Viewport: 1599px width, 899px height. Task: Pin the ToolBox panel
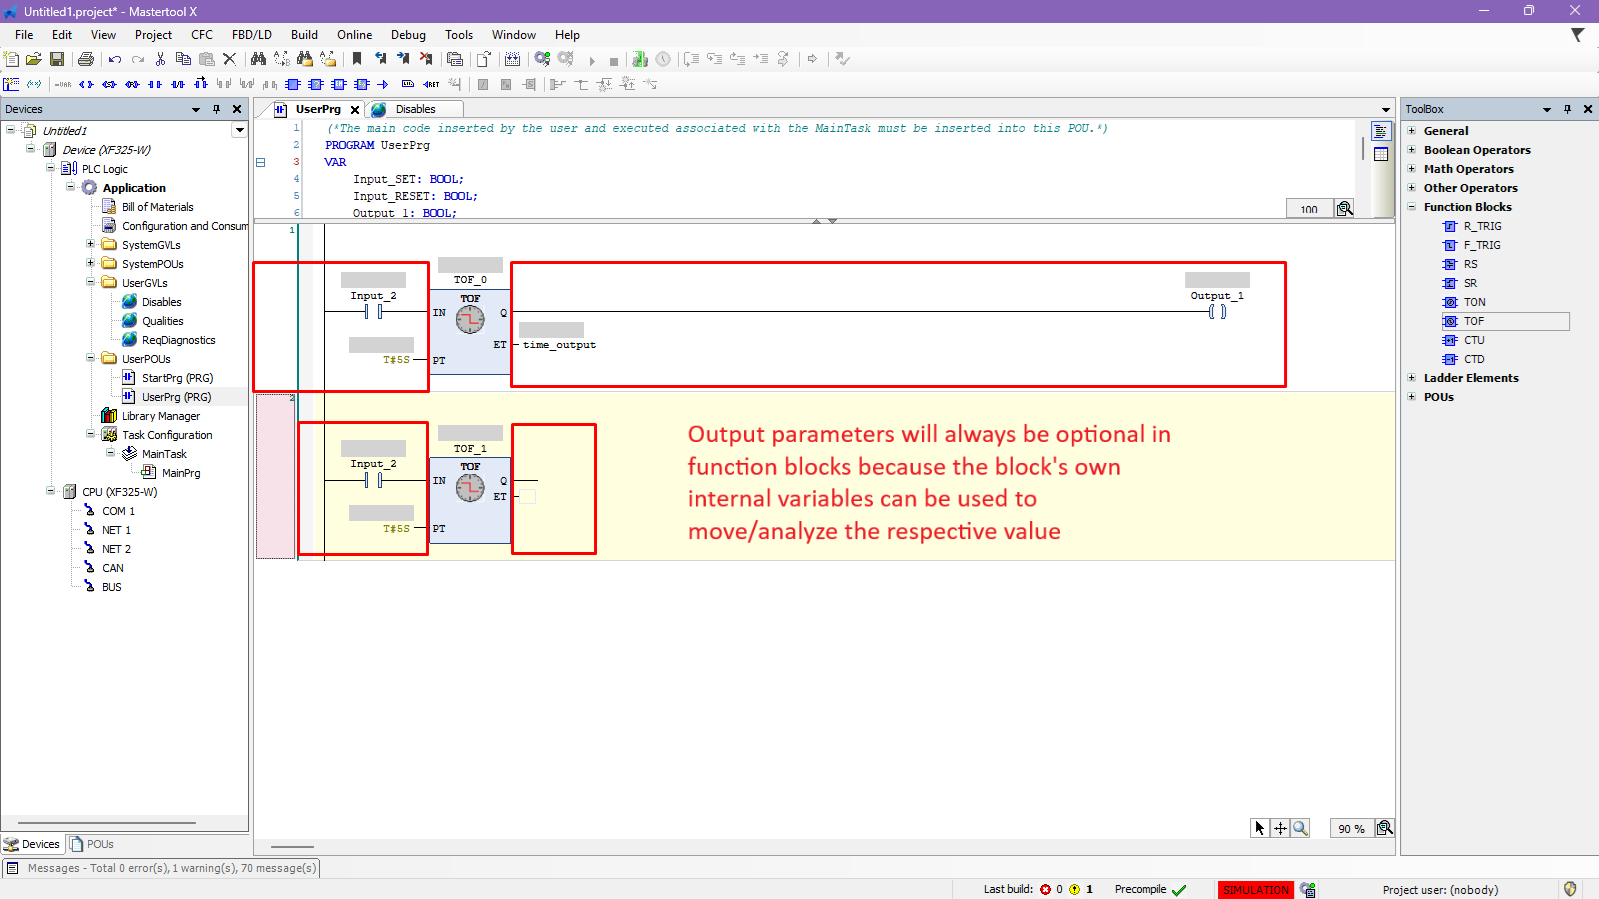click(x=1567, y=109)
